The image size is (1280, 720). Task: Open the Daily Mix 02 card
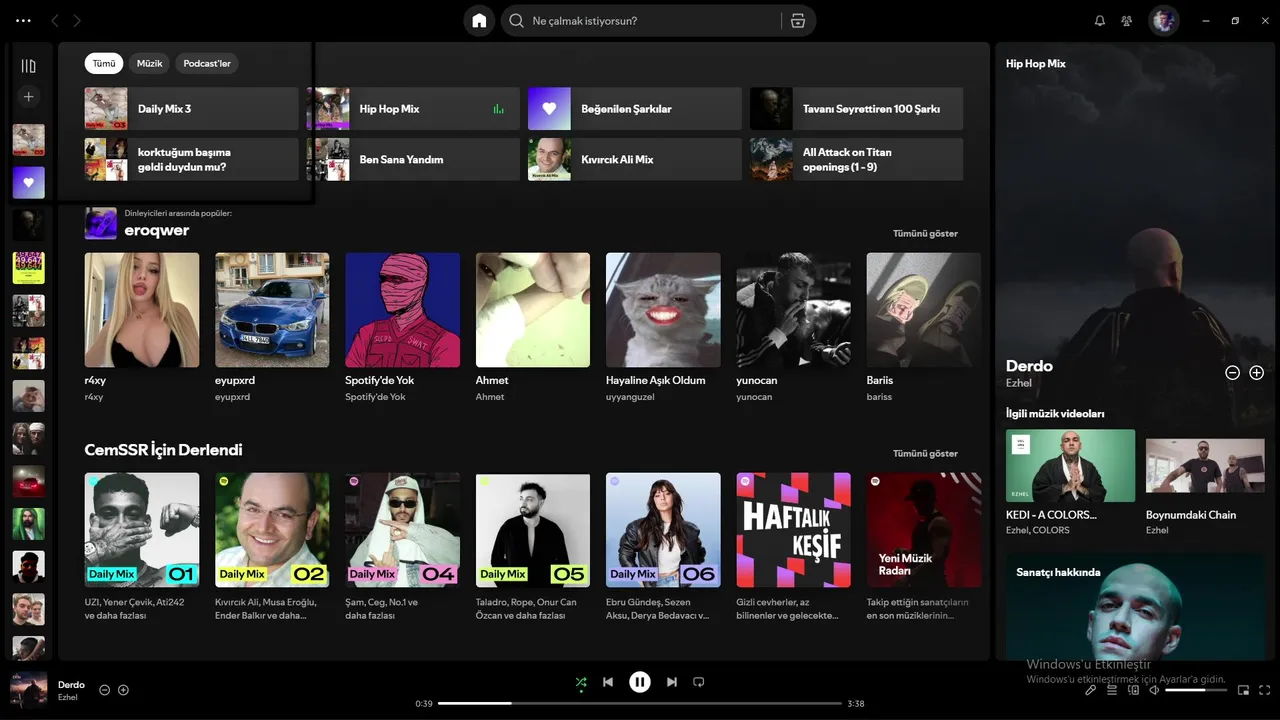tap(272, 547)
